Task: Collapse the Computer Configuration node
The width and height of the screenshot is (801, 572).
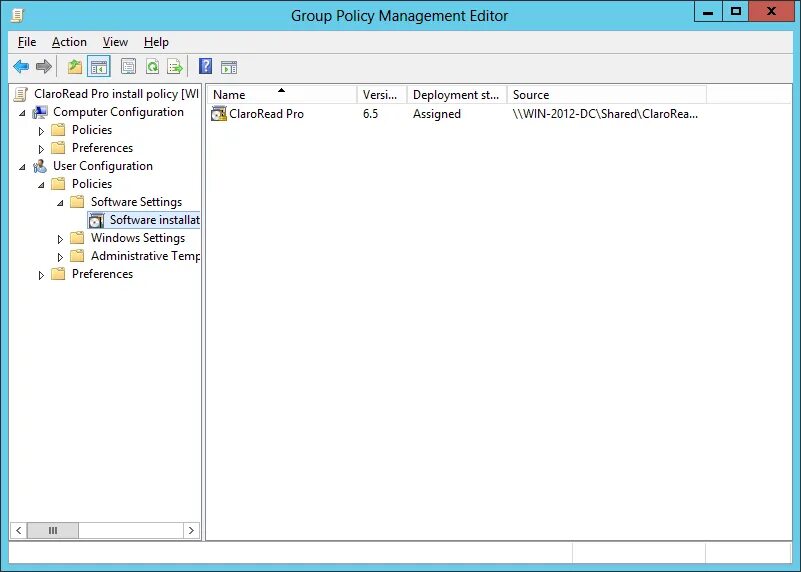Action: [x=22, y=113]
